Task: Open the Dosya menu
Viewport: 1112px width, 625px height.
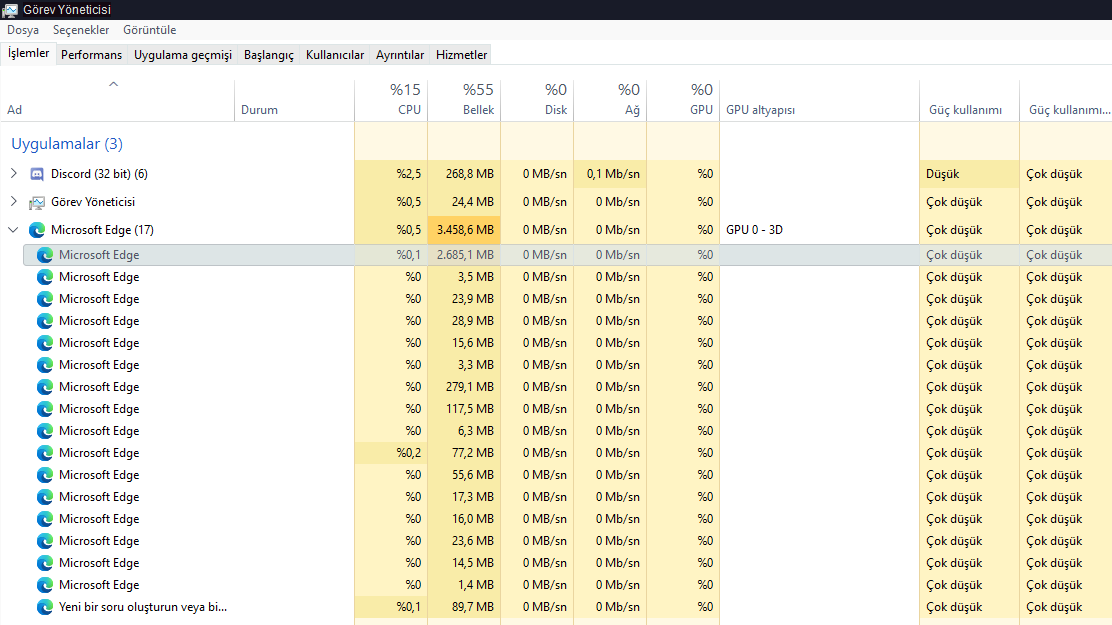Action: [23, 30]
